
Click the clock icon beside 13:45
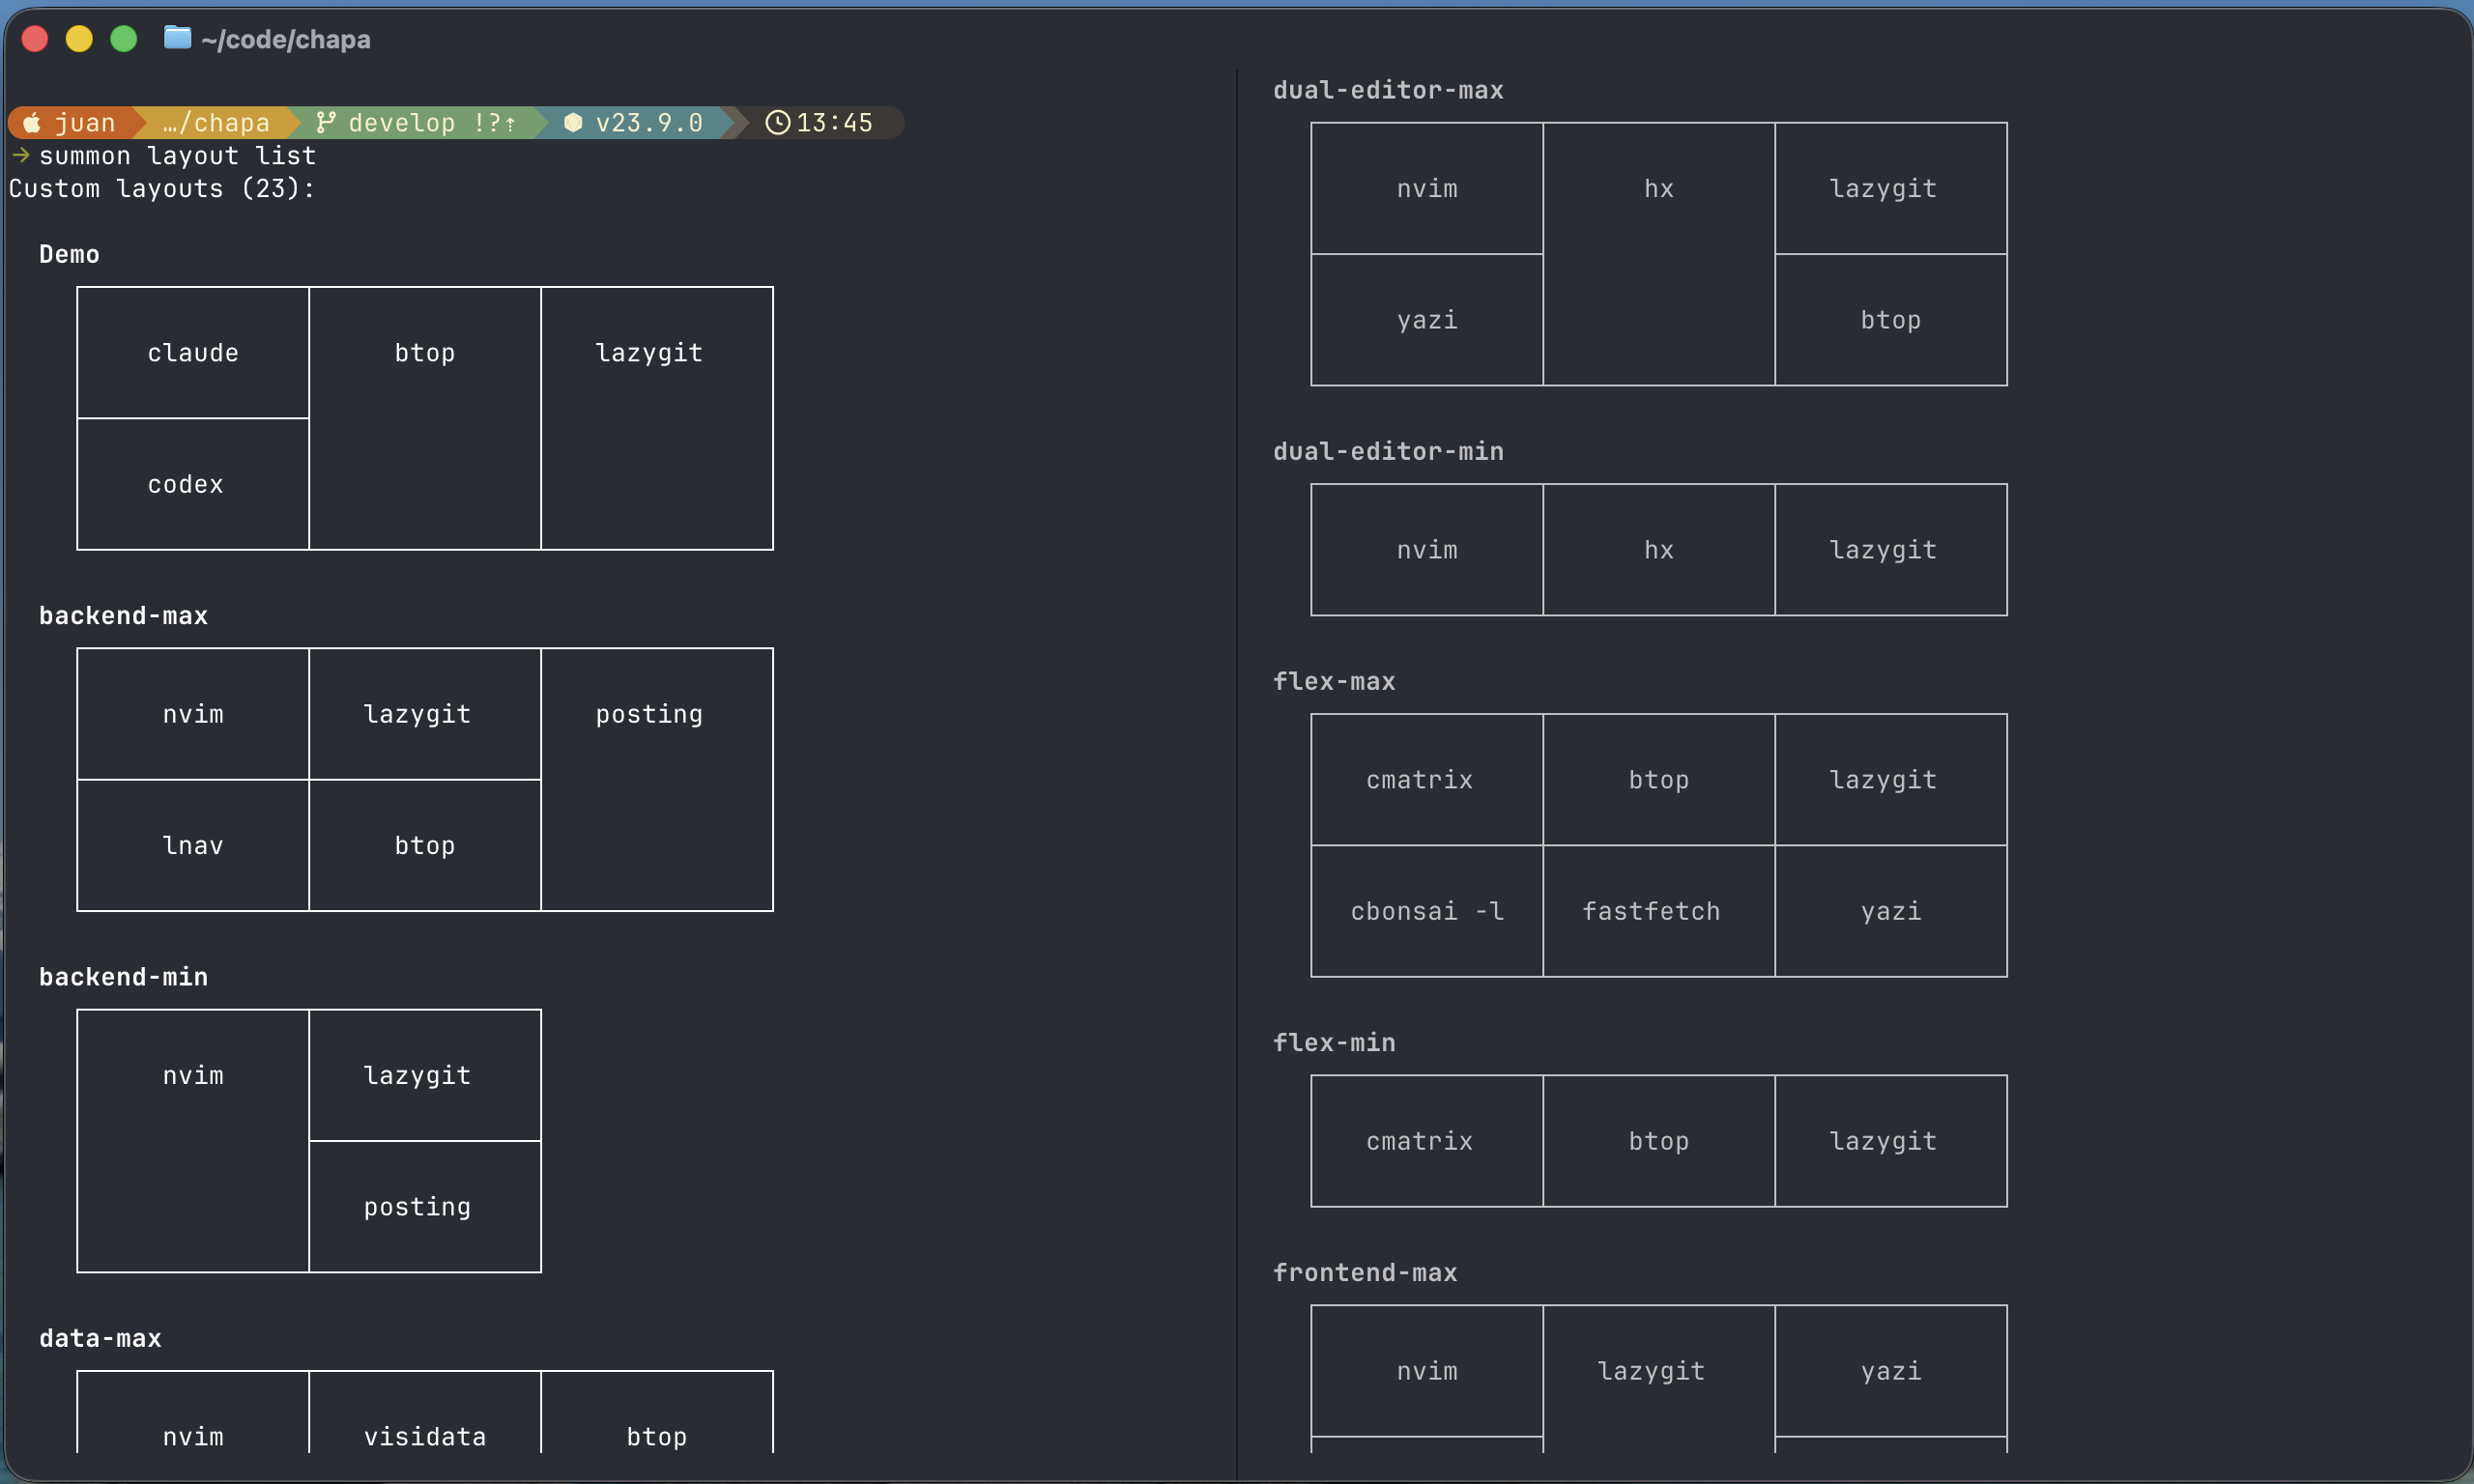[777, 123]
